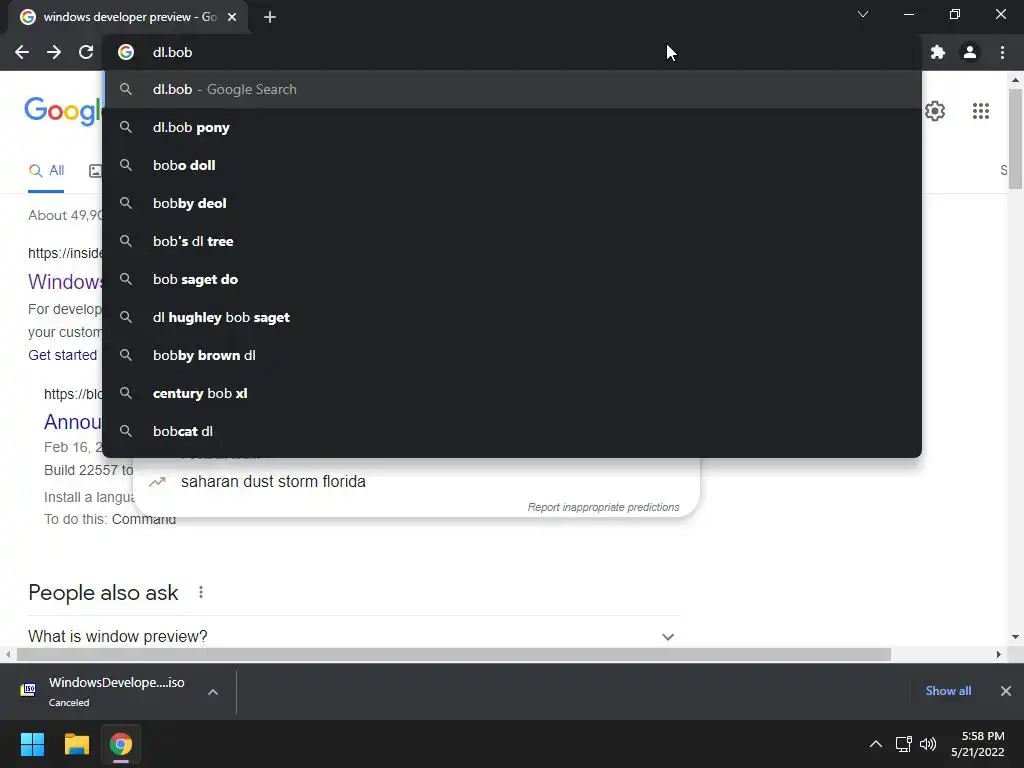Image resolution: width=1024 pixels, height=768 pixels.
Task: Click the Google icon in address bar
Action: 126,52
